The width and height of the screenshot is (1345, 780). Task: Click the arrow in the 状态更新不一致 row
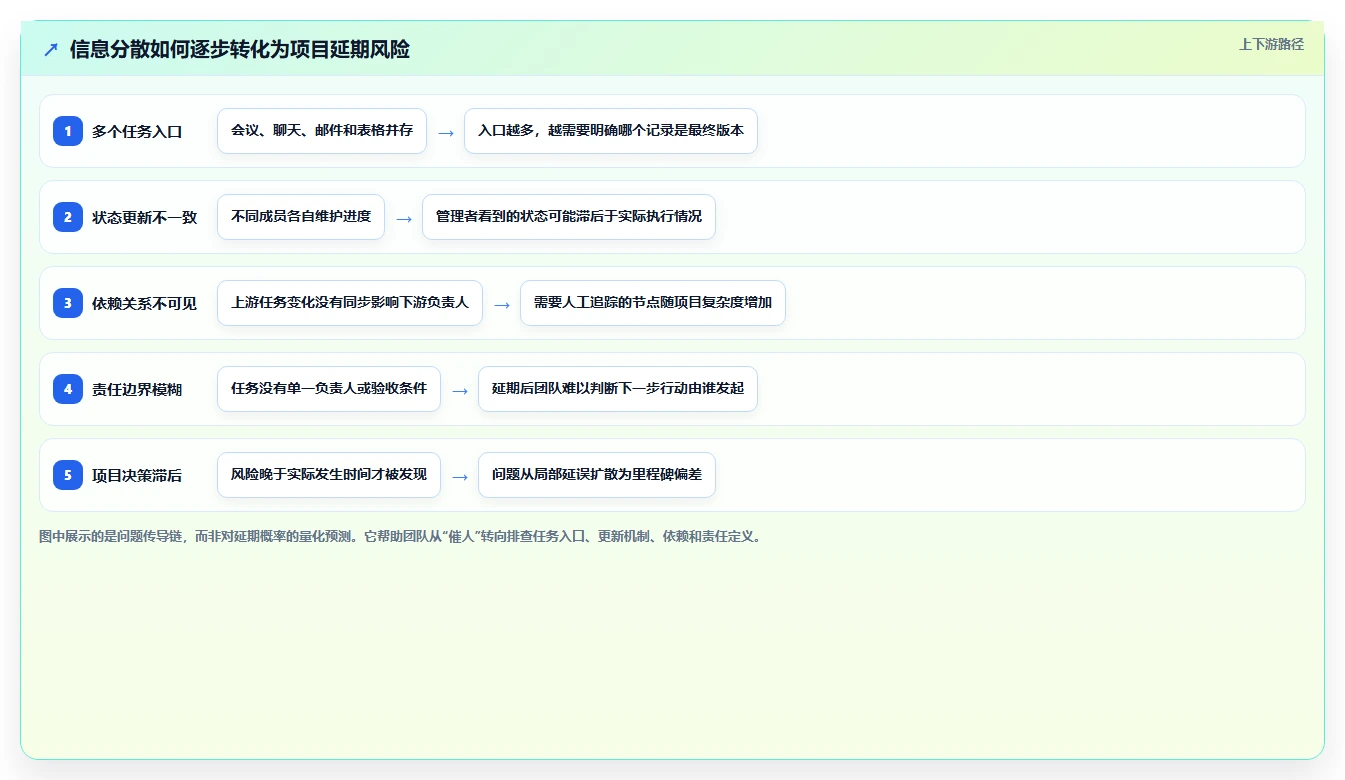tap(404, 218)
